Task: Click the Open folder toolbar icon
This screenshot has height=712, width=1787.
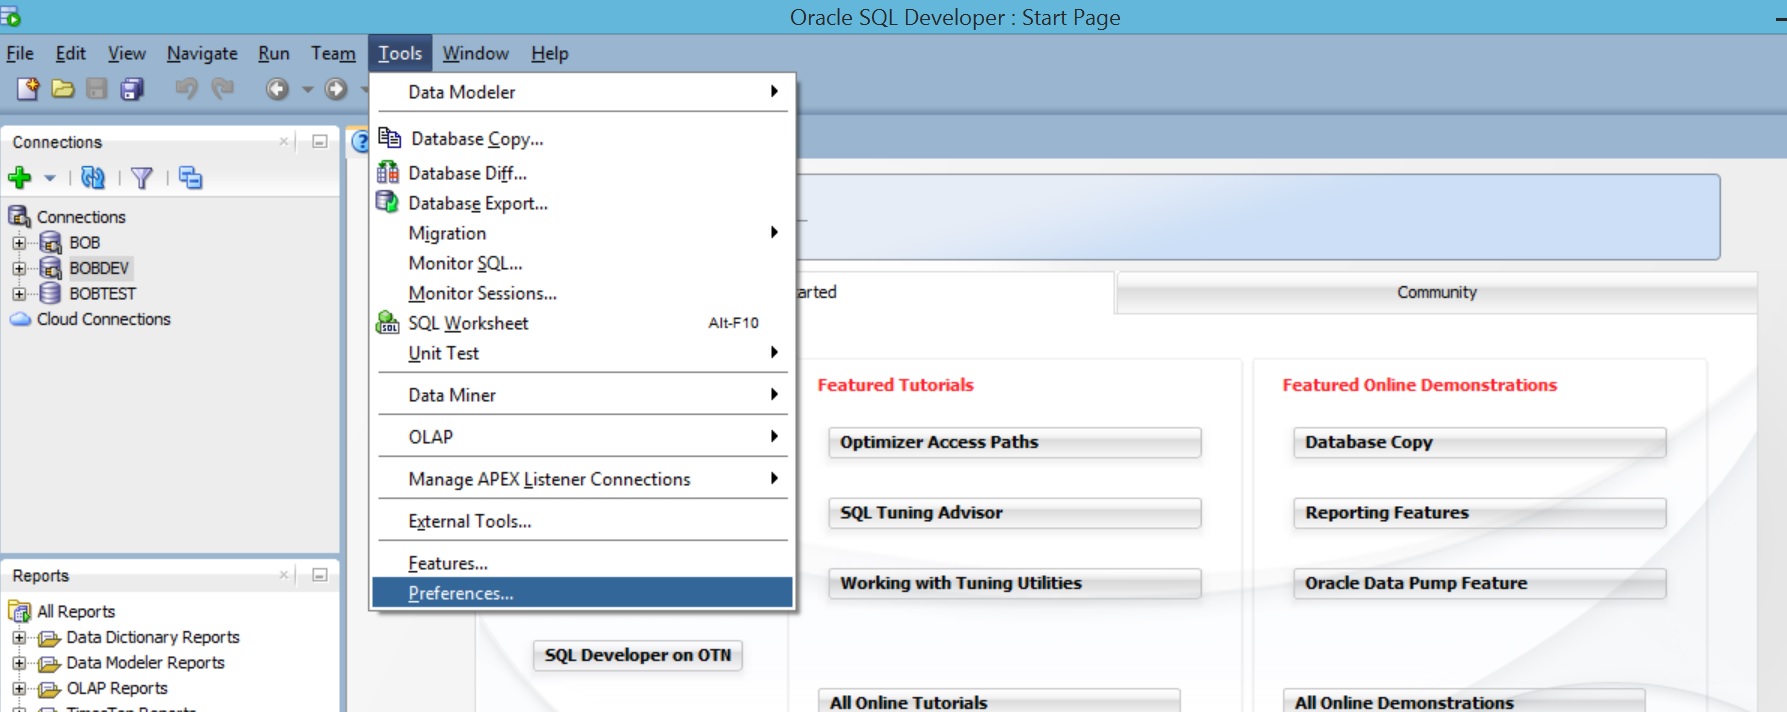Action: pyautogui.click(x=63, y=89)
